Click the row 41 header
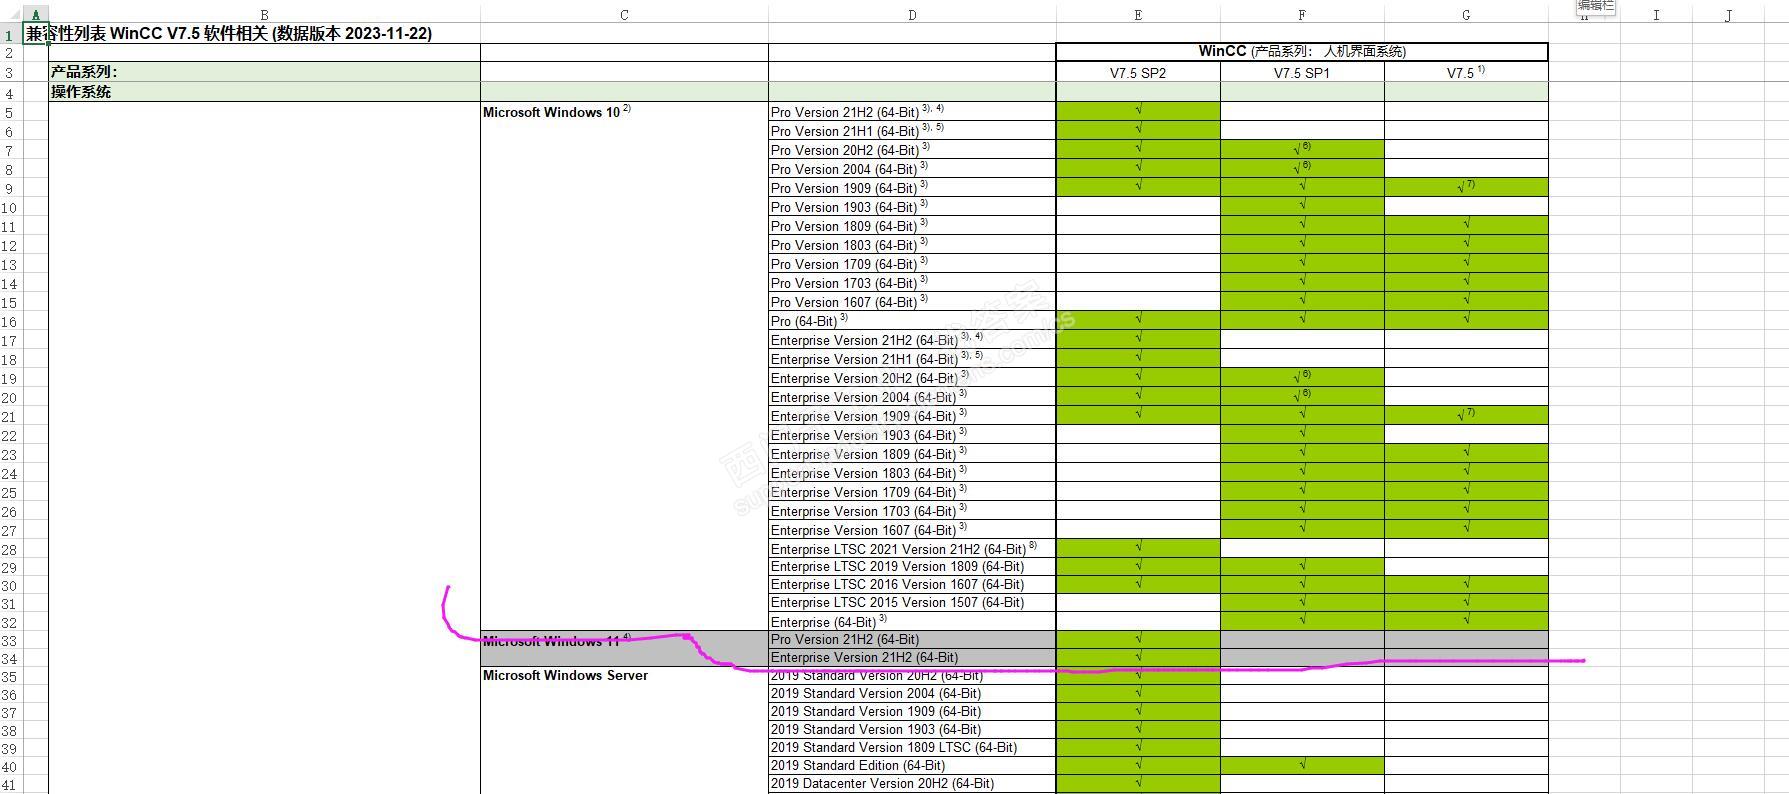1789x794 pixels. click(10, 785)
